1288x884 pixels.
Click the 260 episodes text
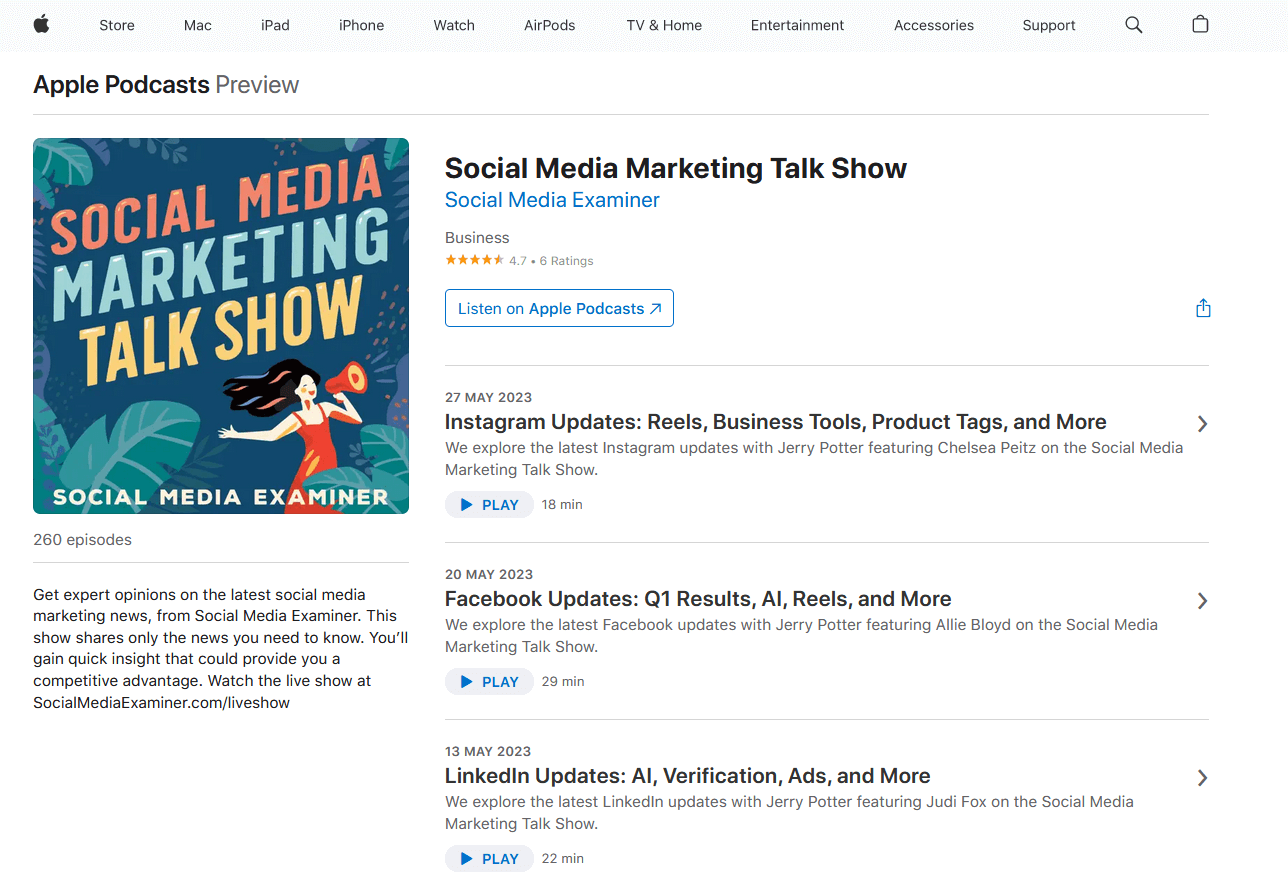click(x=82, y=540)
